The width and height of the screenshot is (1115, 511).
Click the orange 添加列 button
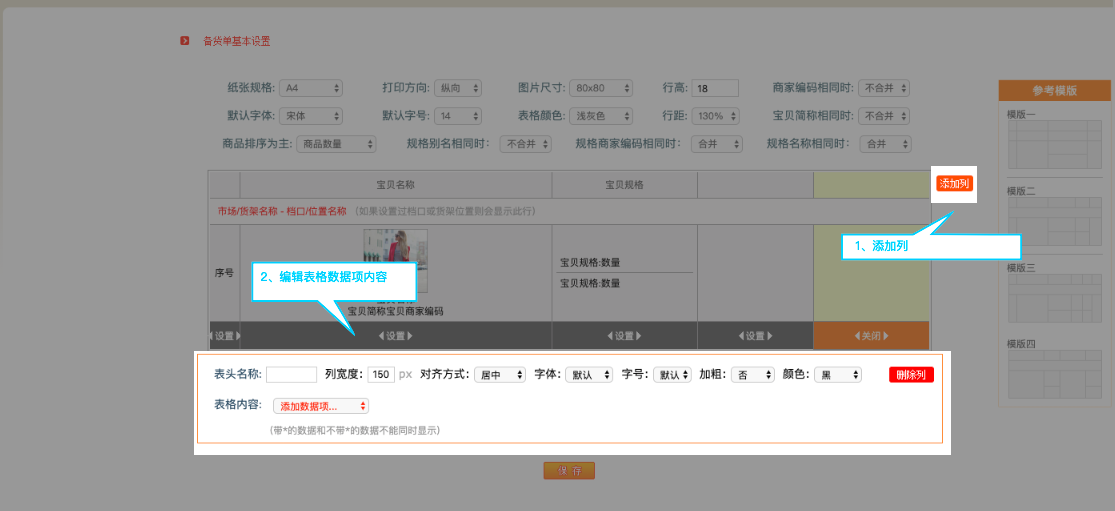[953, 184]
